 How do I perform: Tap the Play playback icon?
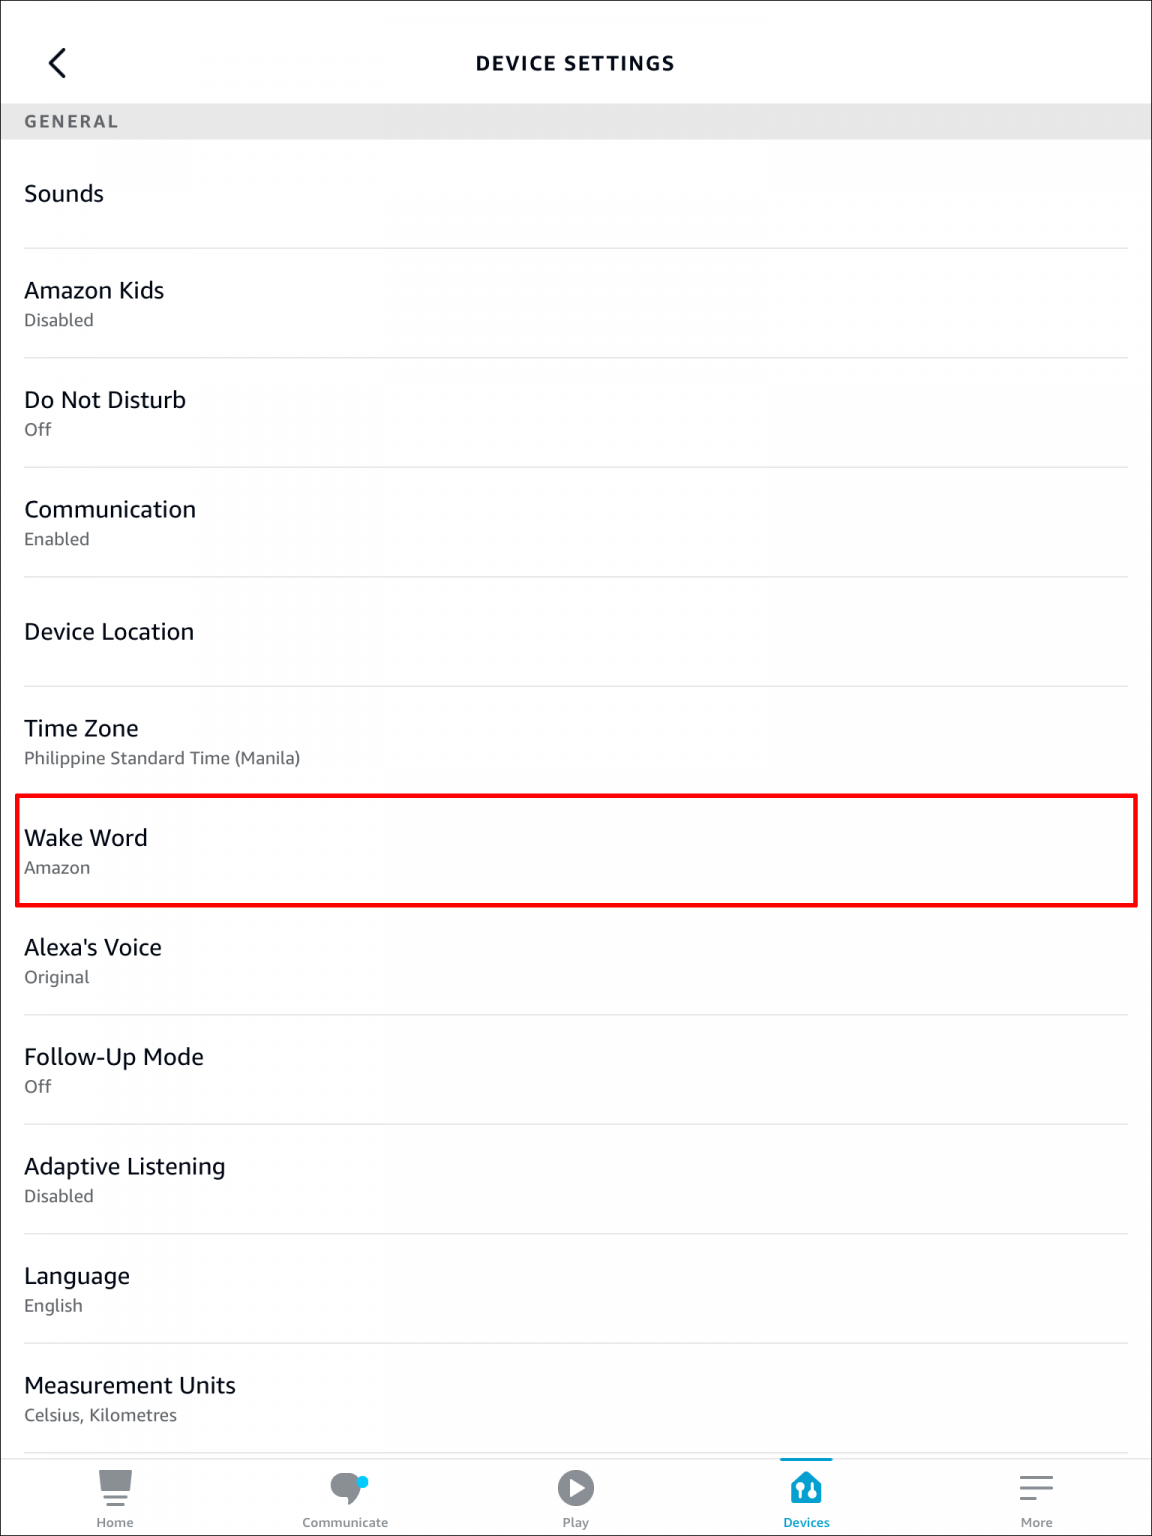point(576,1489)
